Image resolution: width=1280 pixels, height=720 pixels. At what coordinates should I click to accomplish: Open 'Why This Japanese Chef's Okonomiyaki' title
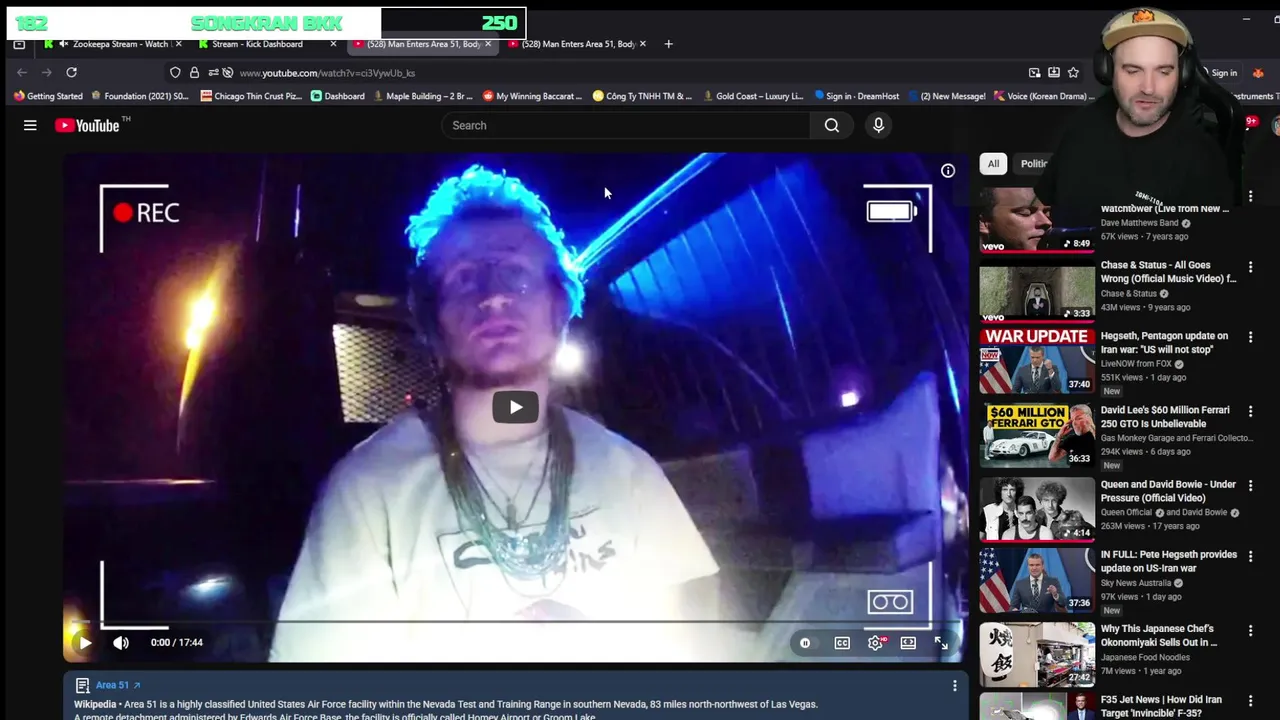tap(1159, 636)
